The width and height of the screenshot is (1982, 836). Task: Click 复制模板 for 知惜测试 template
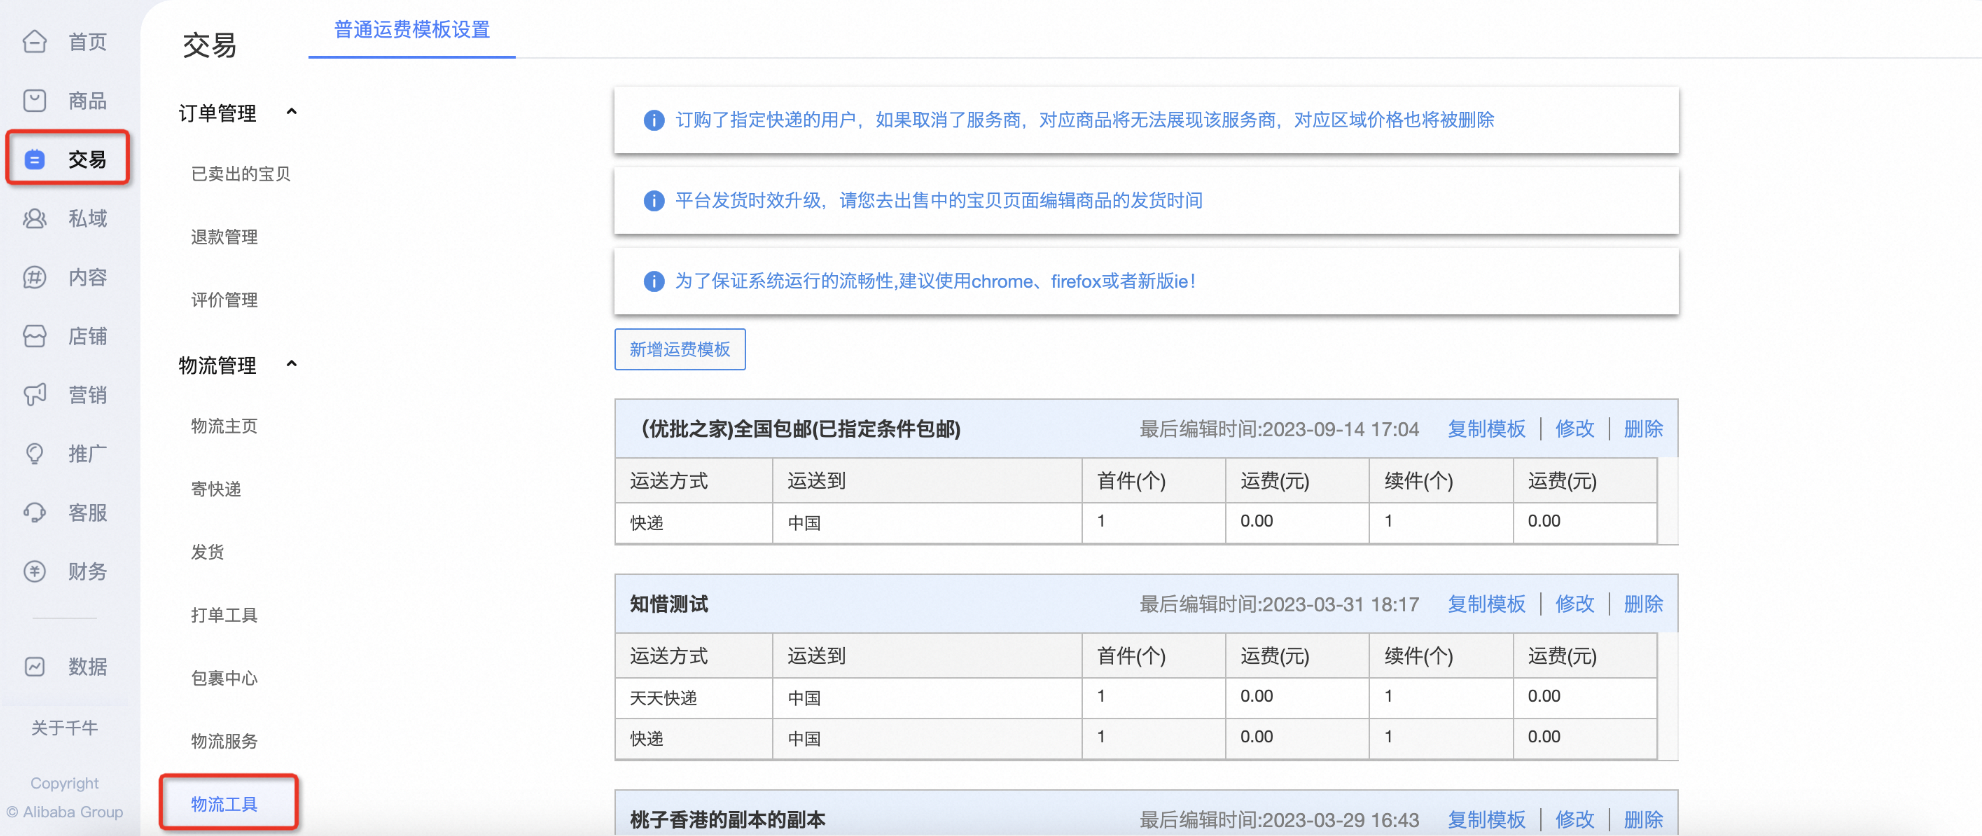point(1487,604)
